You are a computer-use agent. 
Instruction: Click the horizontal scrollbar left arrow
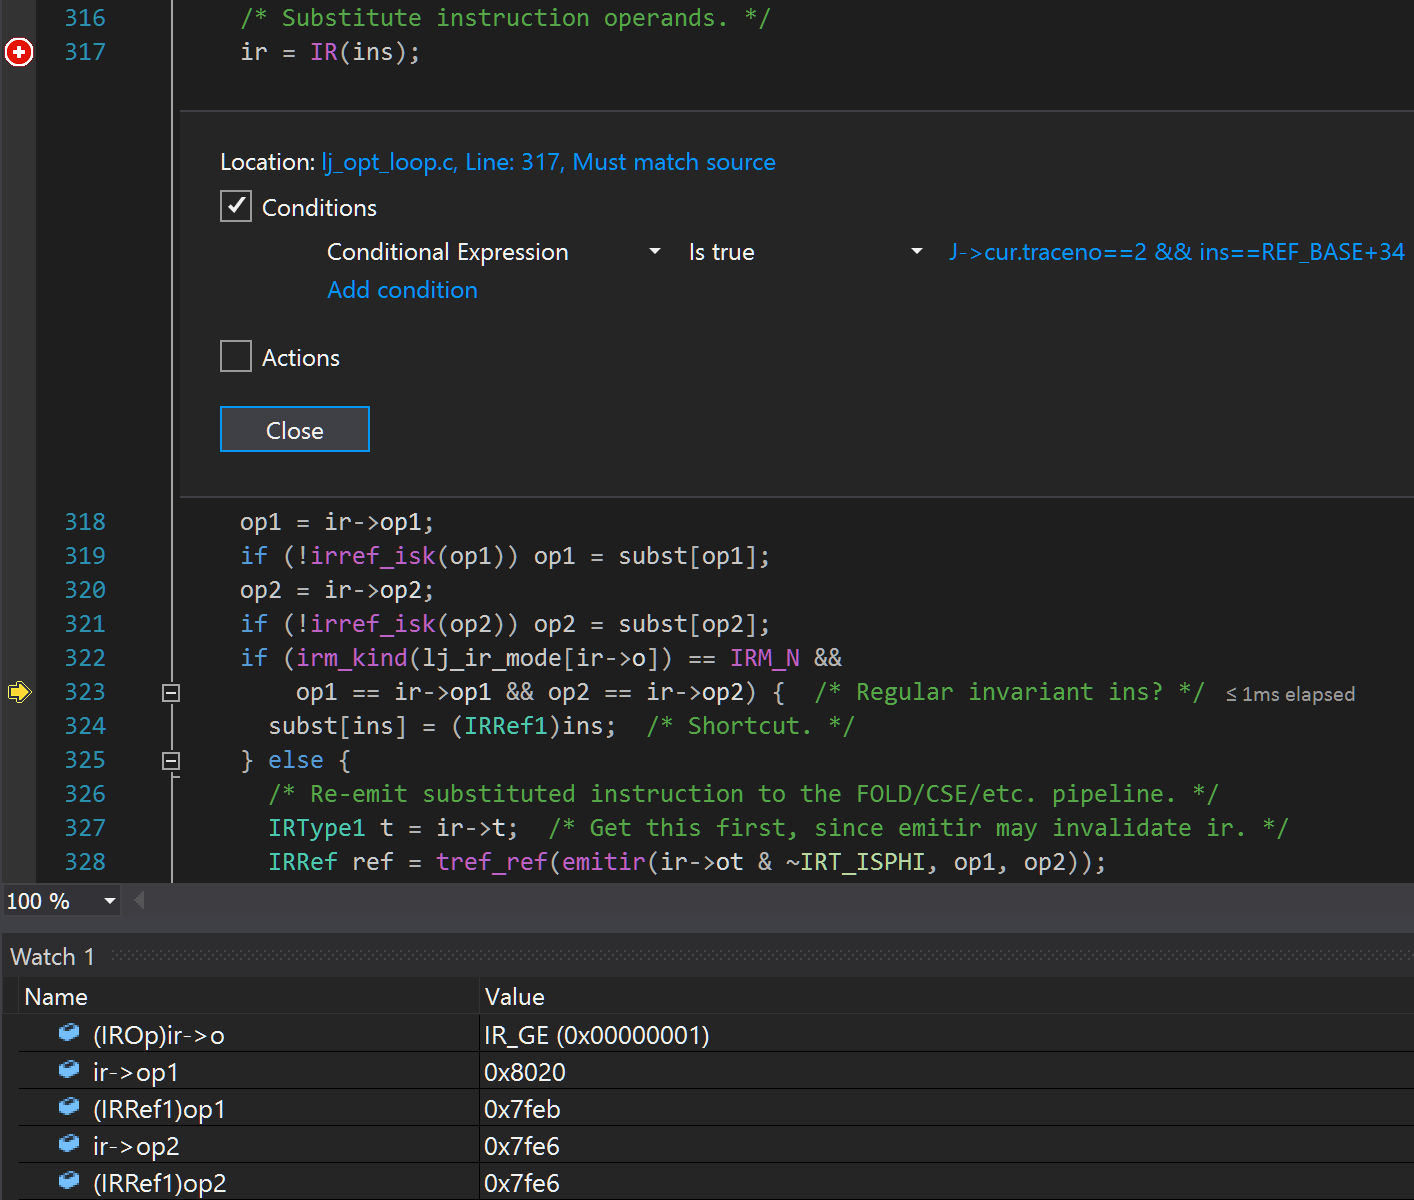click(x=140, y=901)
